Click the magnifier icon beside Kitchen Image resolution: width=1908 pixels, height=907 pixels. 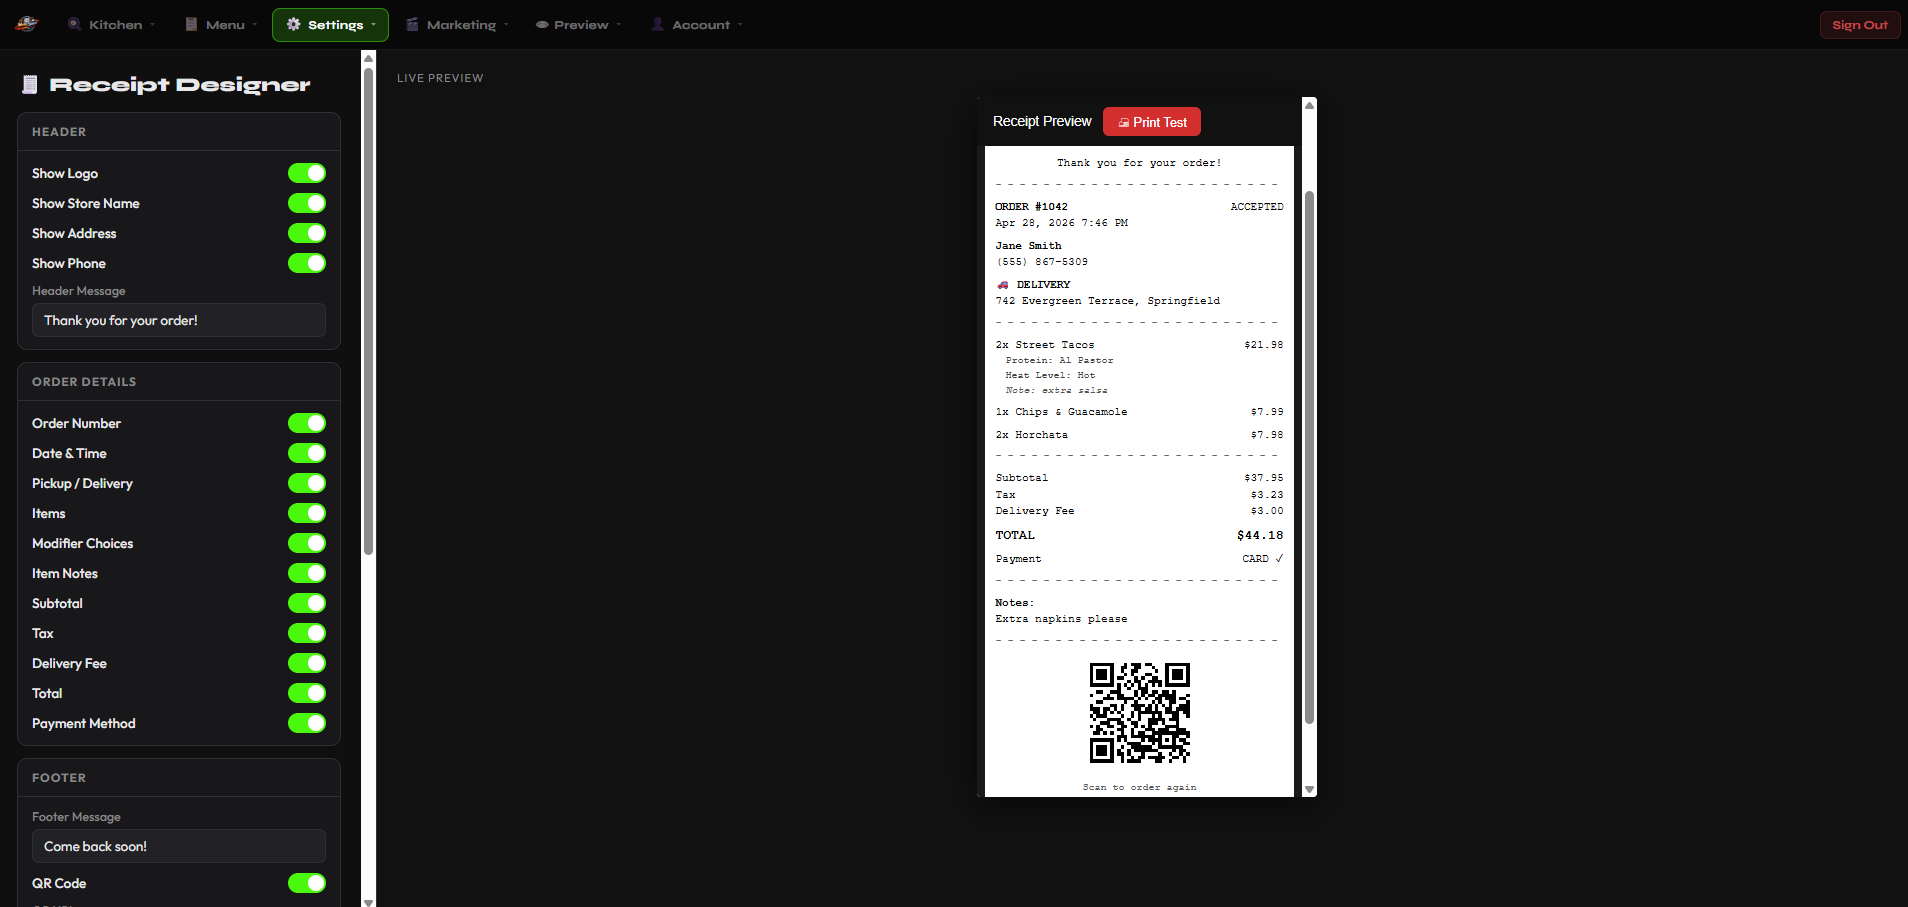tap(73, 24)
